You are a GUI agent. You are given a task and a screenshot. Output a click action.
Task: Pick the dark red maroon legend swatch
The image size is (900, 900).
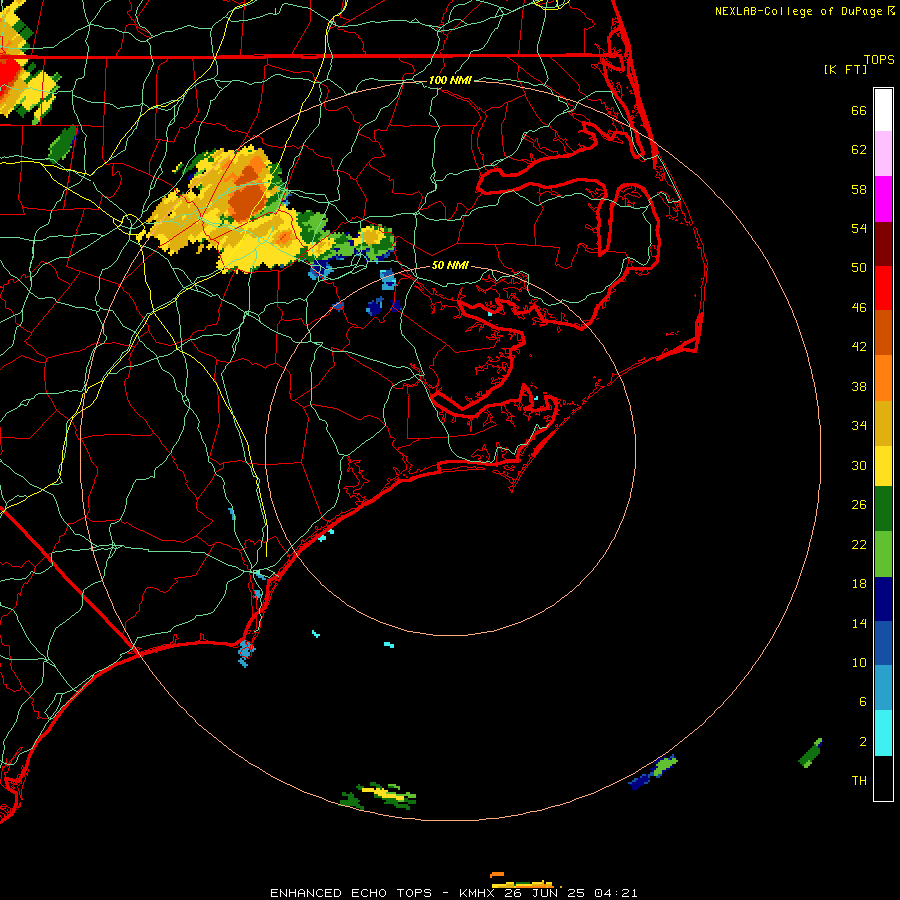coord(883,244)
